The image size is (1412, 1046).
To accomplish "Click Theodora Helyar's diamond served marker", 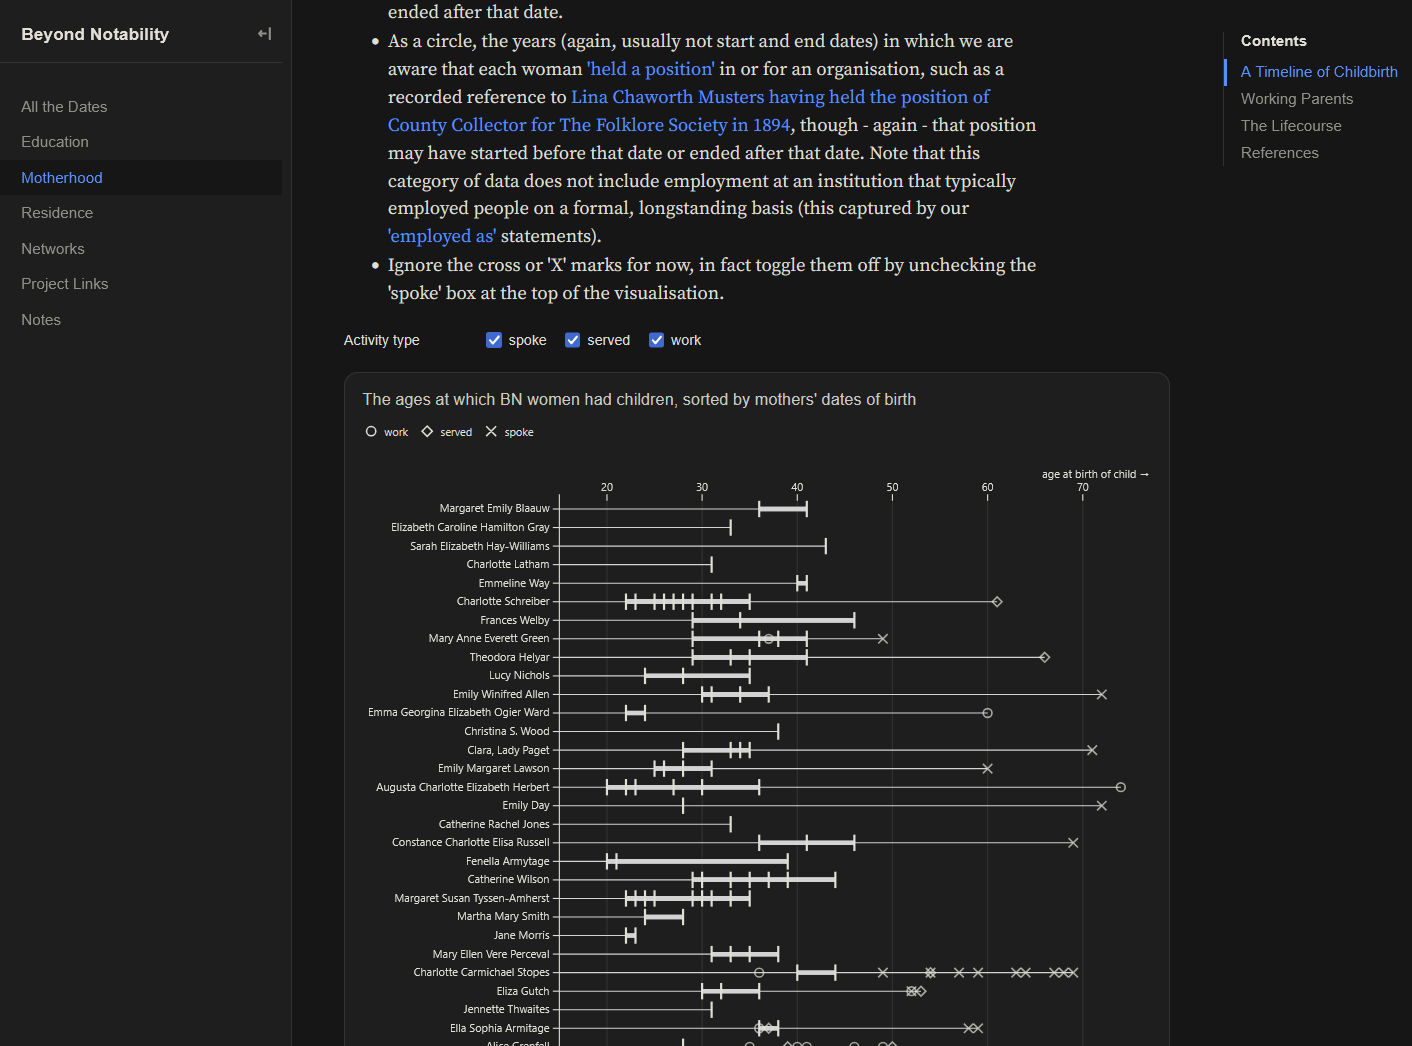I will tap(1045, 658).
